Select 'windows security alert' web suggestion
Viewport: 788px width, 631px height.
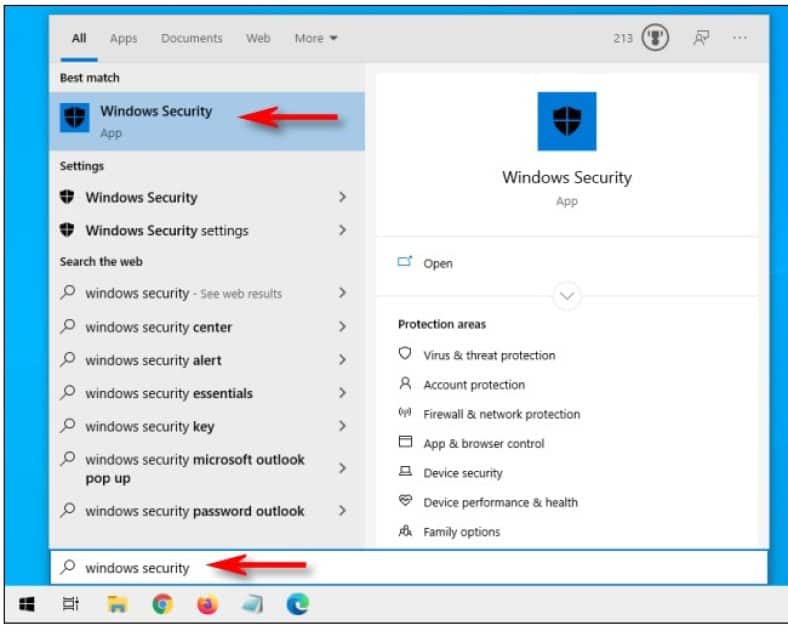207,360
